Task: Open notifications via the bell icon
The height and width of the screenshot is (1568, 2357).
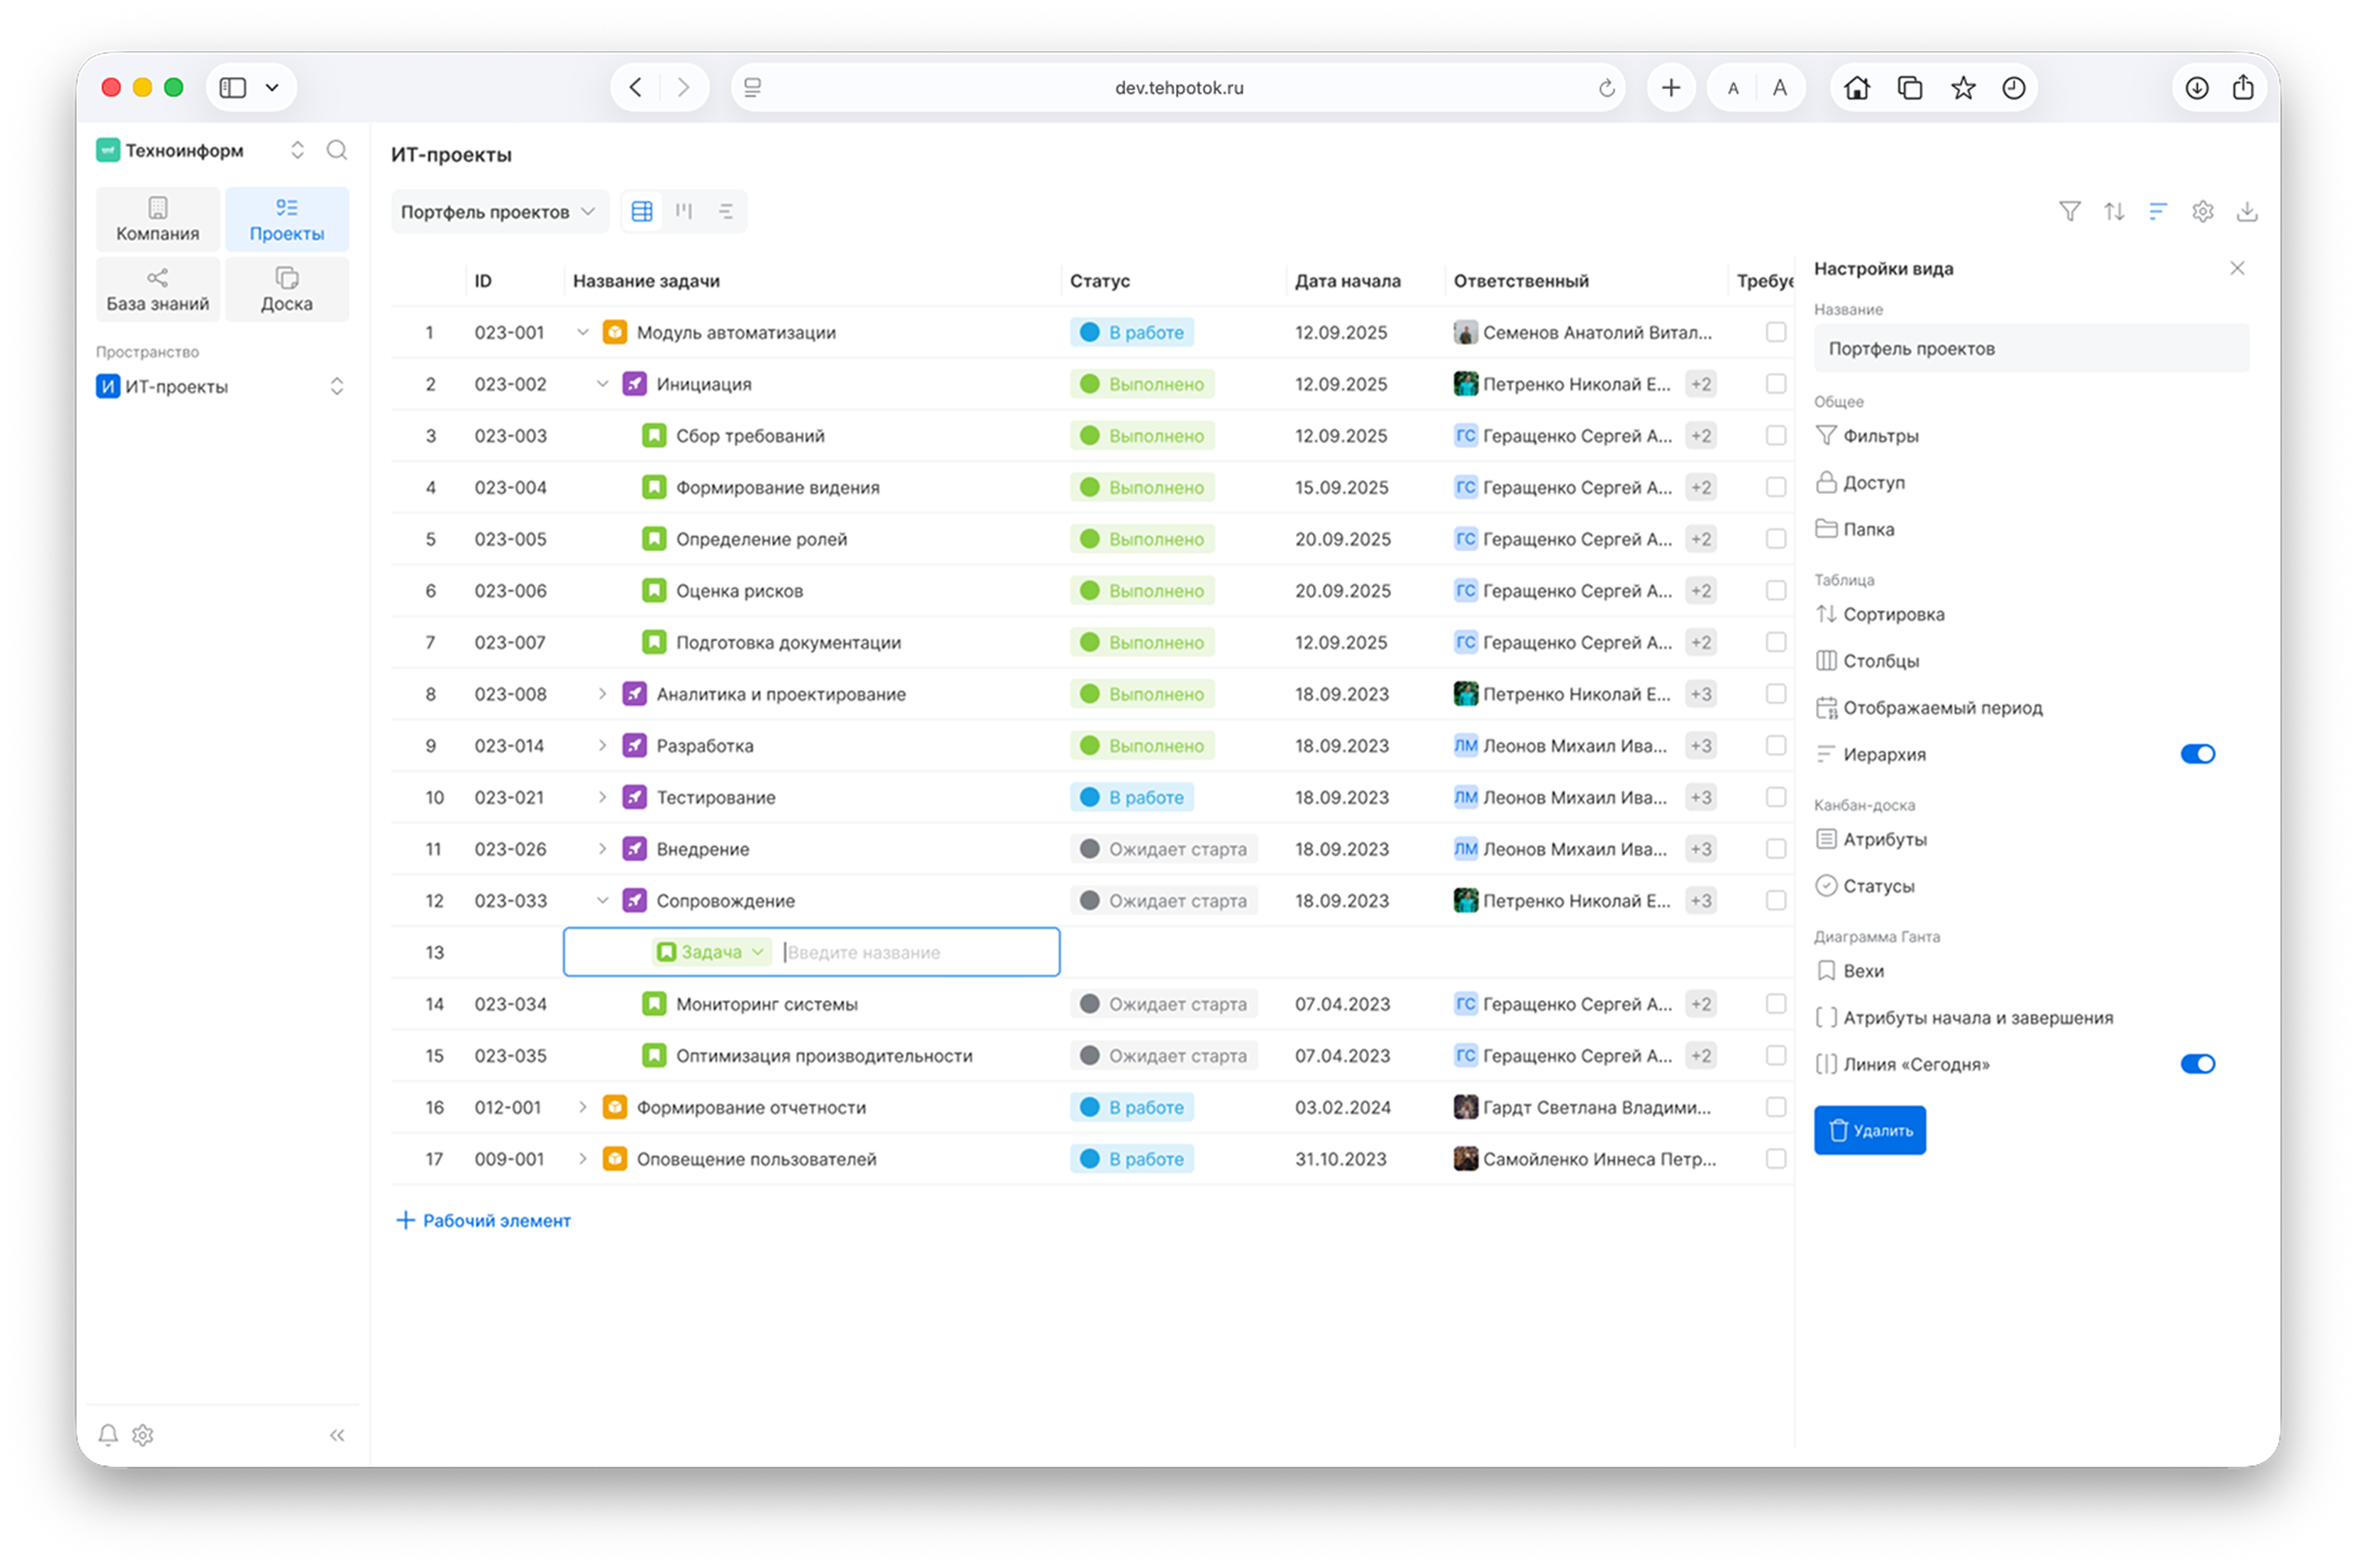Action: pos(108,1435)
